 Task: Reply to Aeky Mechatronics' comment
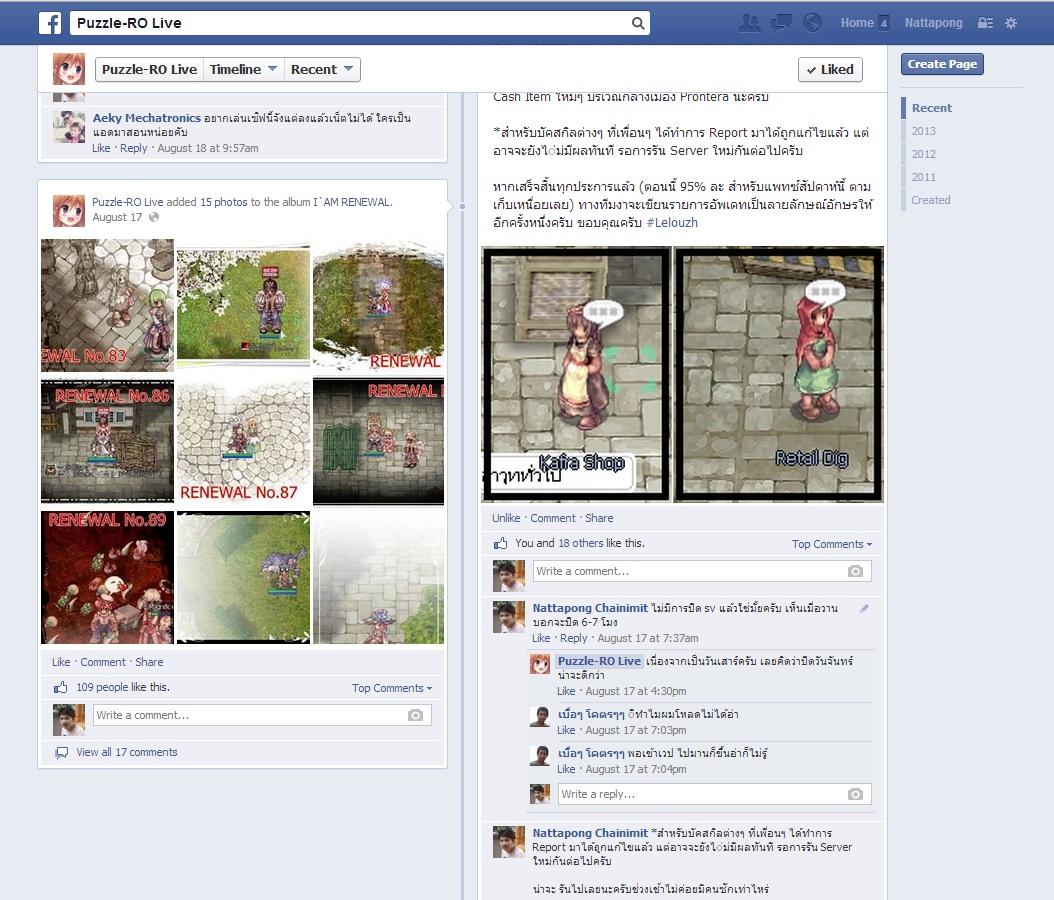tap(133, 148)
